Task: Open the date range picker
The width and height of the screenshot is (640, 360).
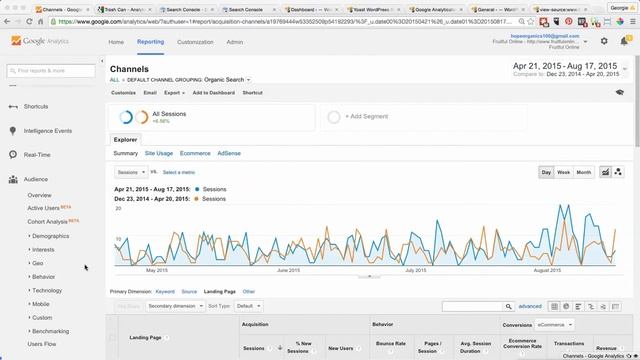Action: (570, 69)
